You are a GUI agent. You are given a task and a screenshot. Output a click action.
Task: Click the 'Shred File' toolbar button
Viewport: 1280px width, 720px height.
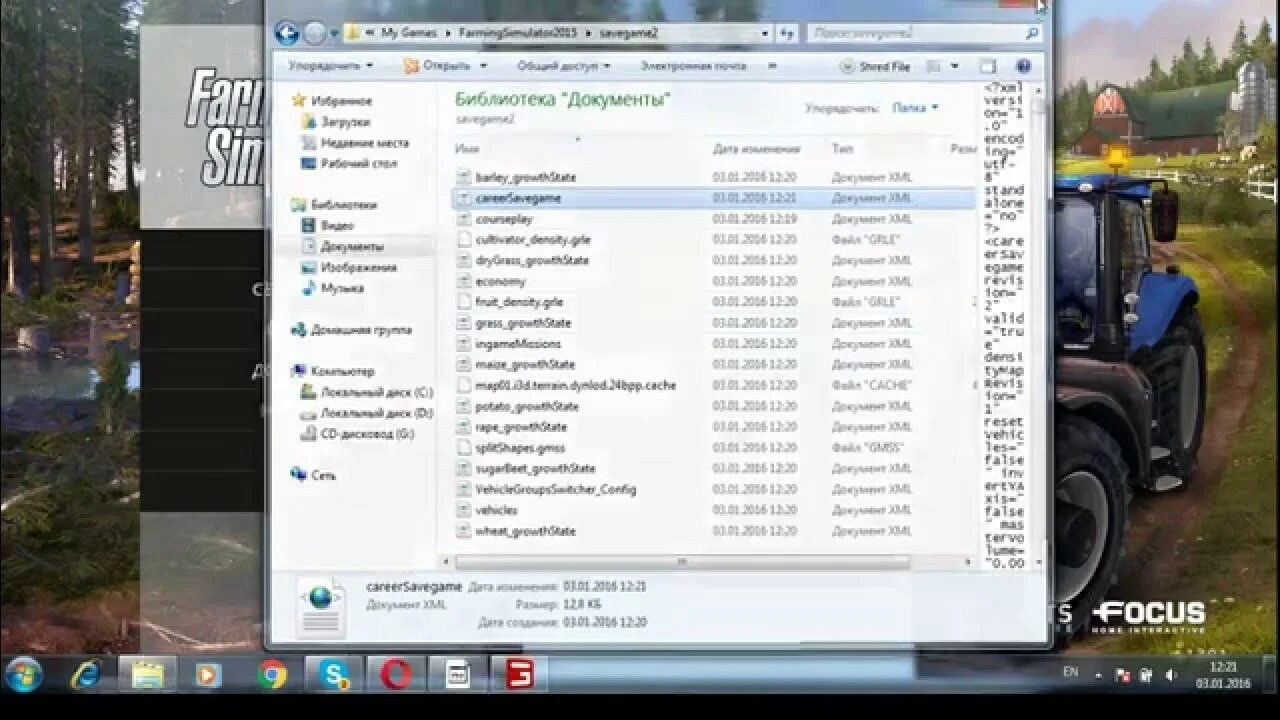point(875,66)
